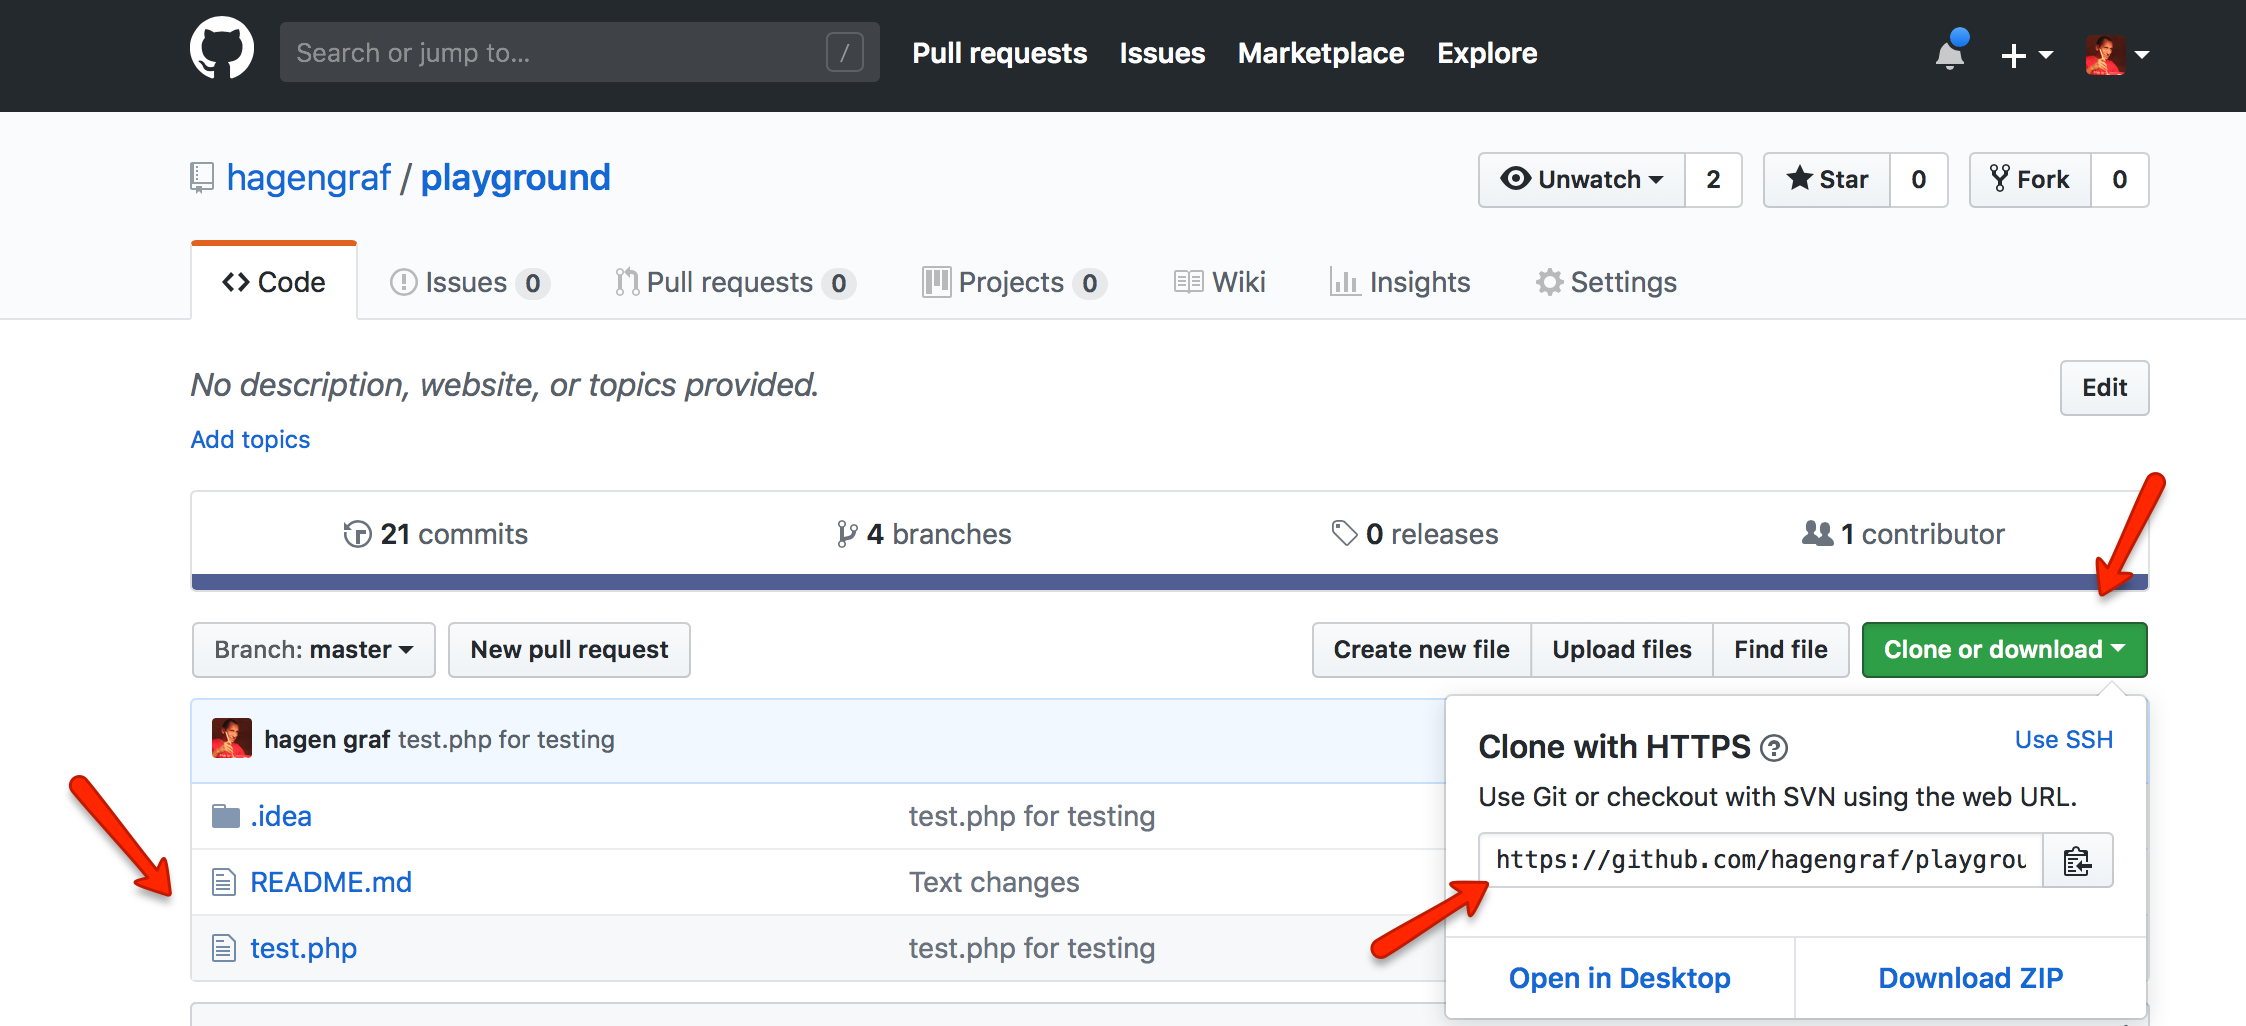
Task: Toggle the Clone or download dropdown
Action: tap(2004, 650)
